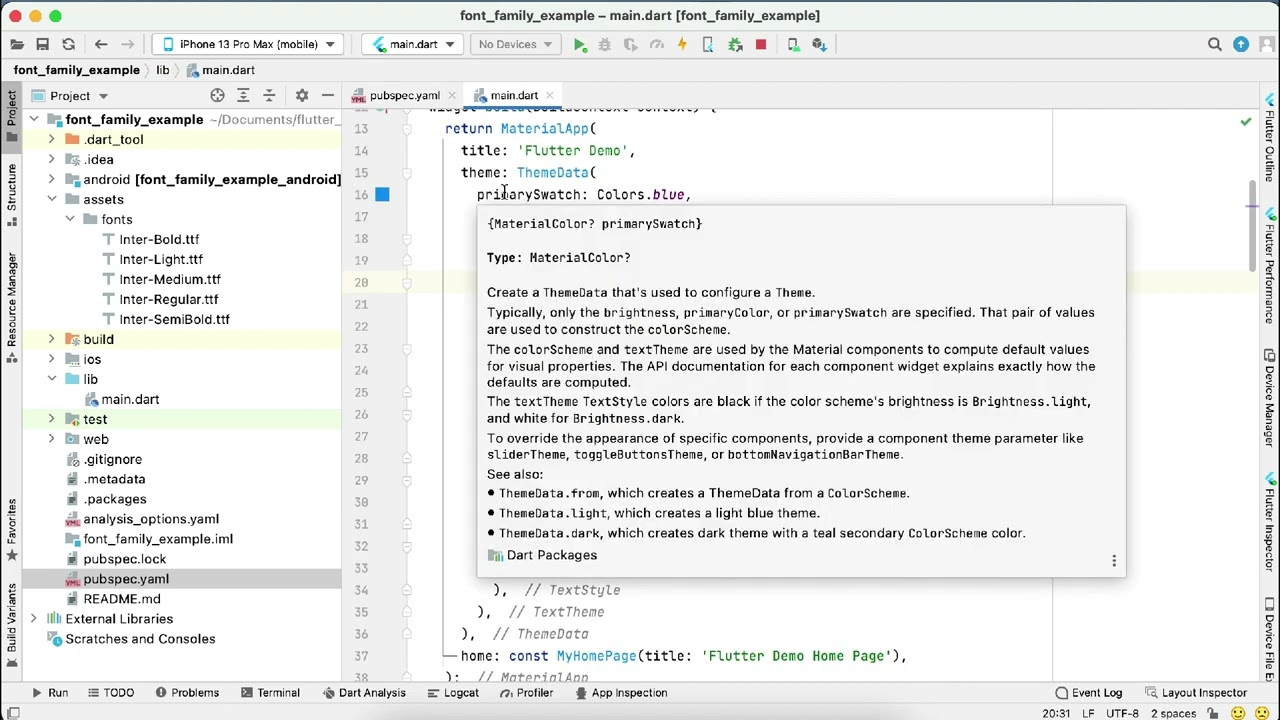Screen dimensions: 1280x720
Task: Click the green analysis checkmark in editor
Action: (x=1245, y=121)
